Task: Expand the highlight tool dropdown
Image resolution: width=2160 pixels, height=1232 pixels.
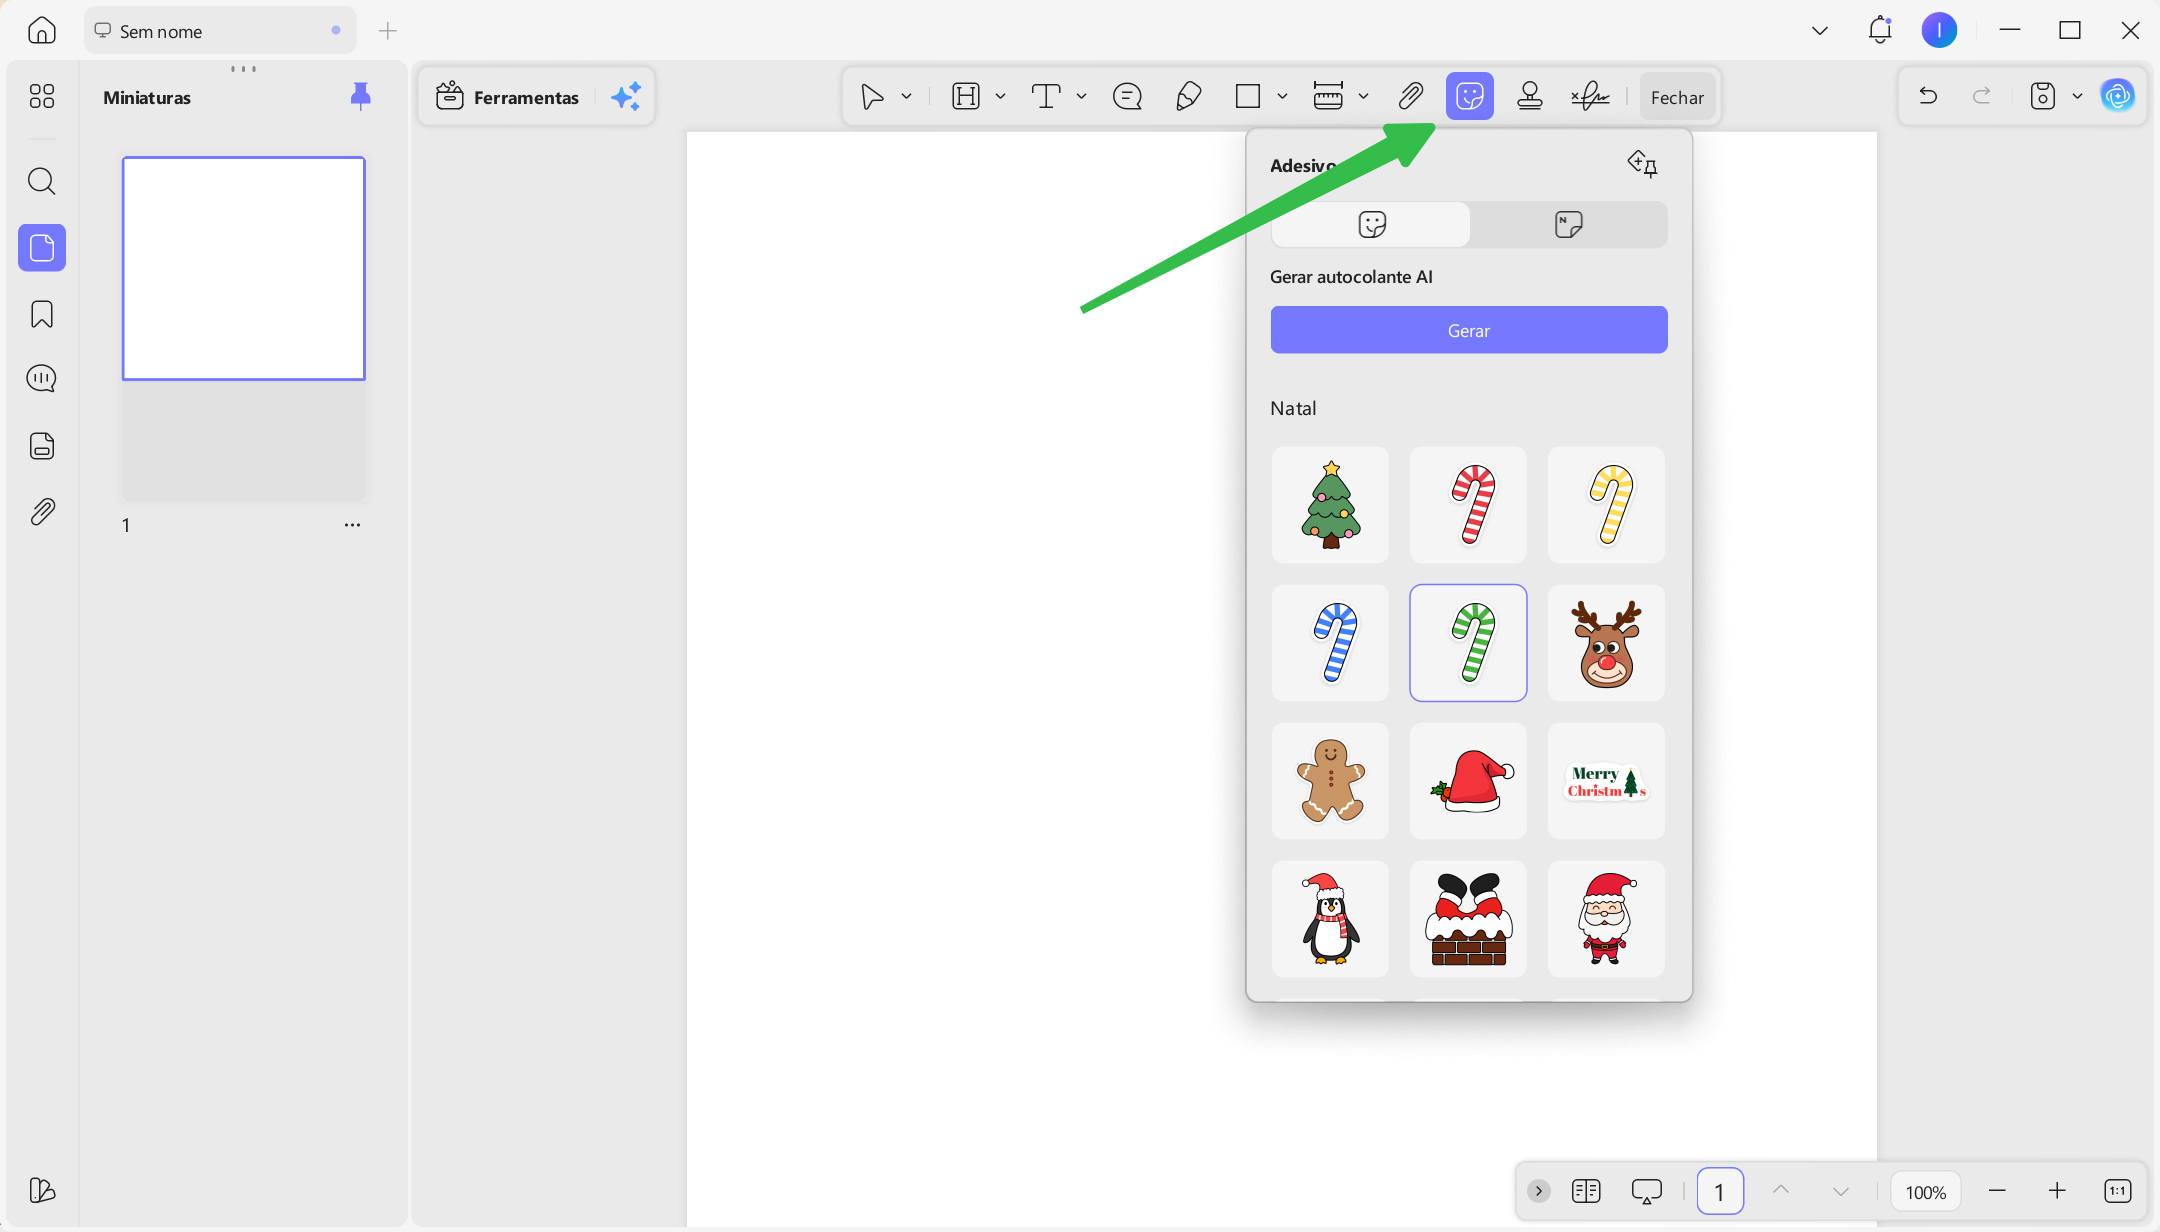Action: 1000,97
